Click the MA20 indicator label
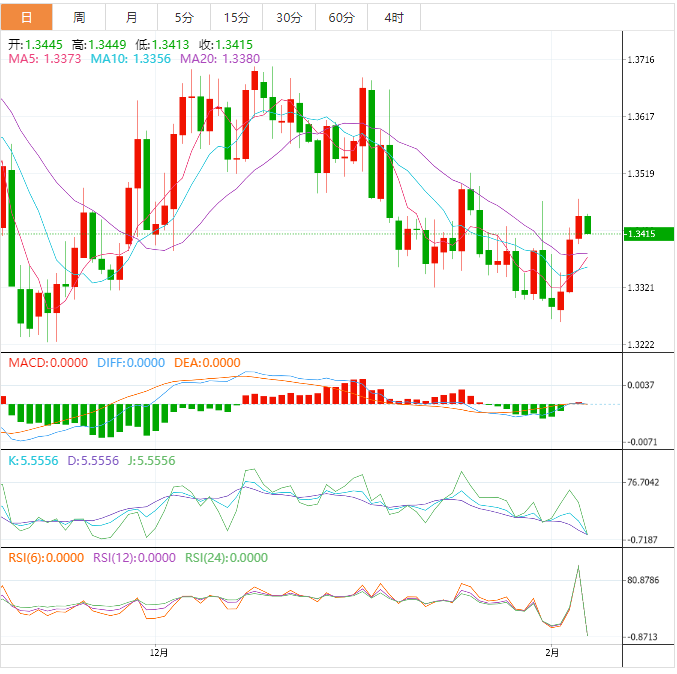677x674 pixels. [220, 59]
